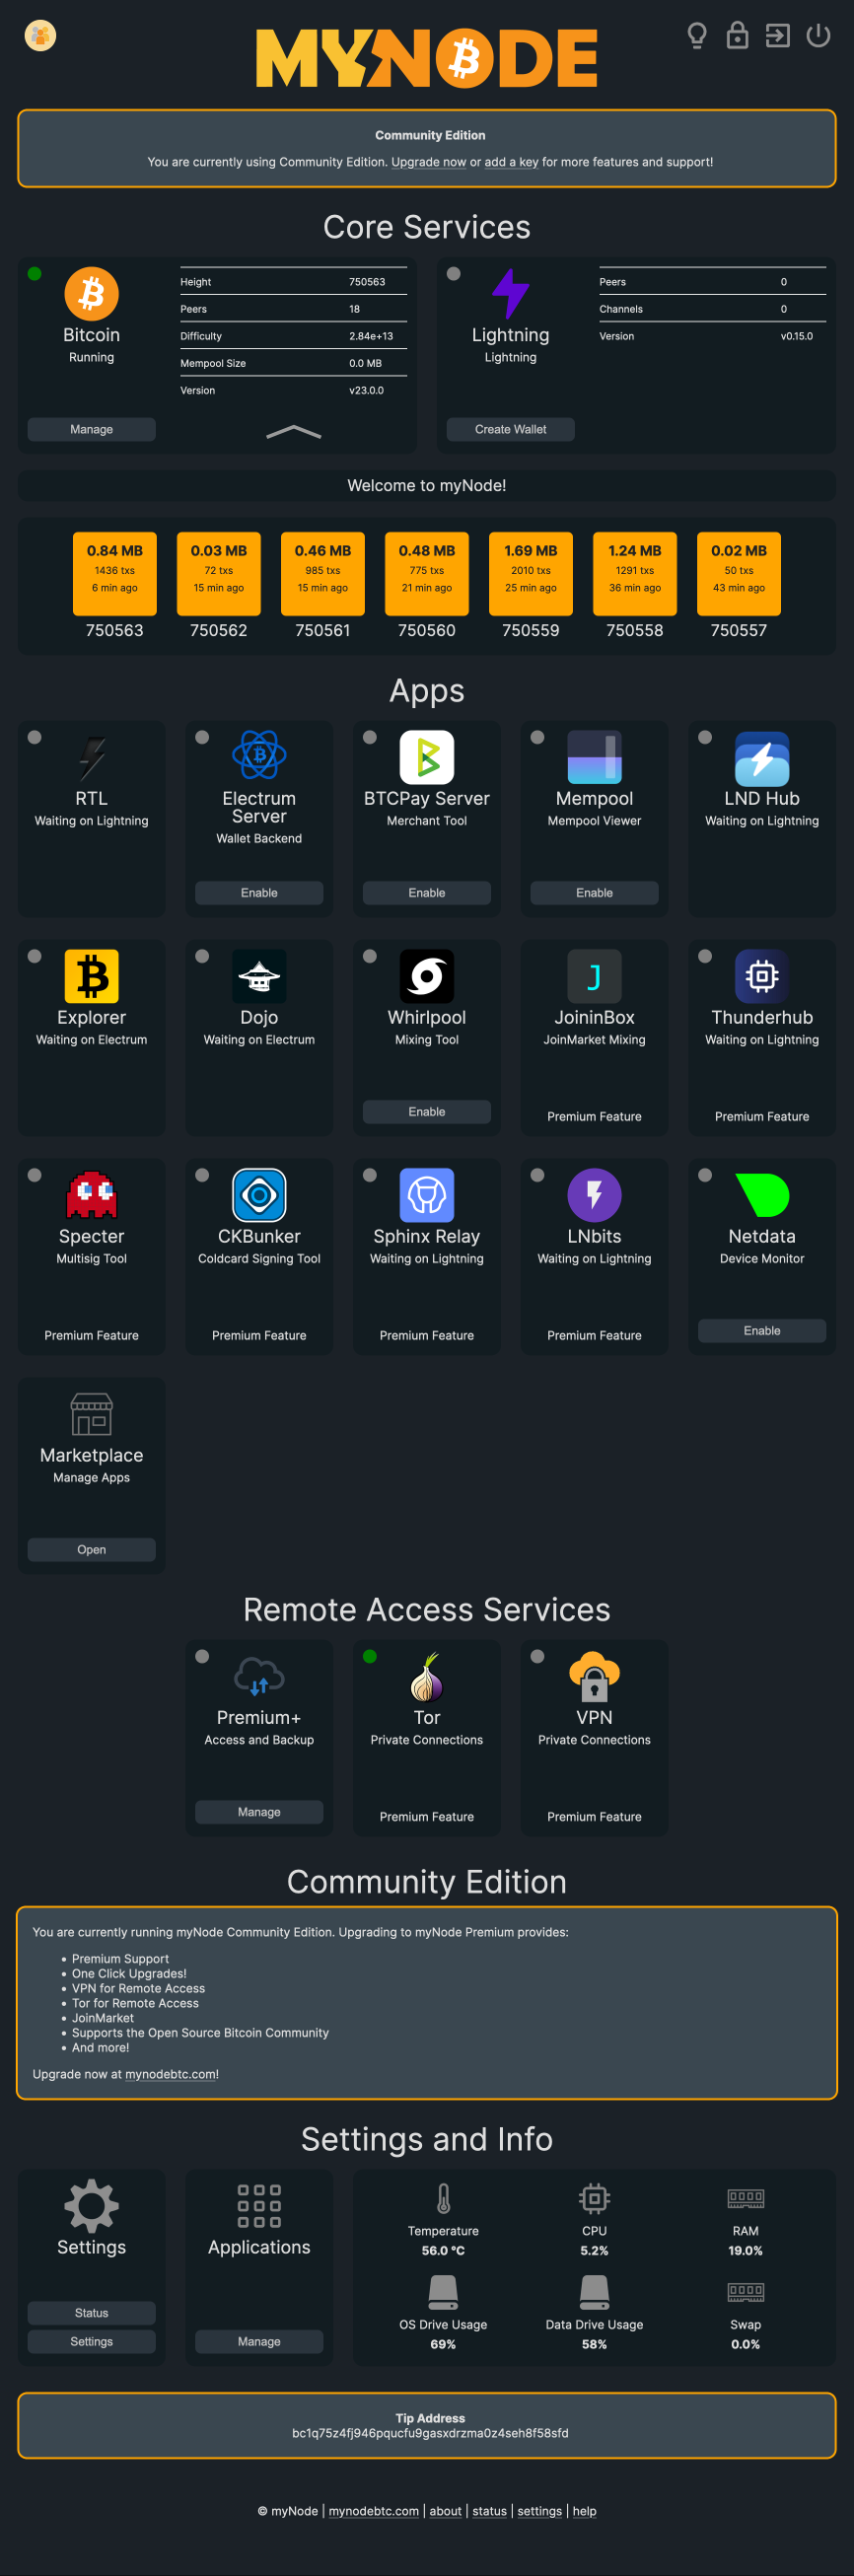The width and height of the screenshot is (854, 2576).
Task: Click the logout arrow icon
Action: pyautogui.click(x=777, y=36)
